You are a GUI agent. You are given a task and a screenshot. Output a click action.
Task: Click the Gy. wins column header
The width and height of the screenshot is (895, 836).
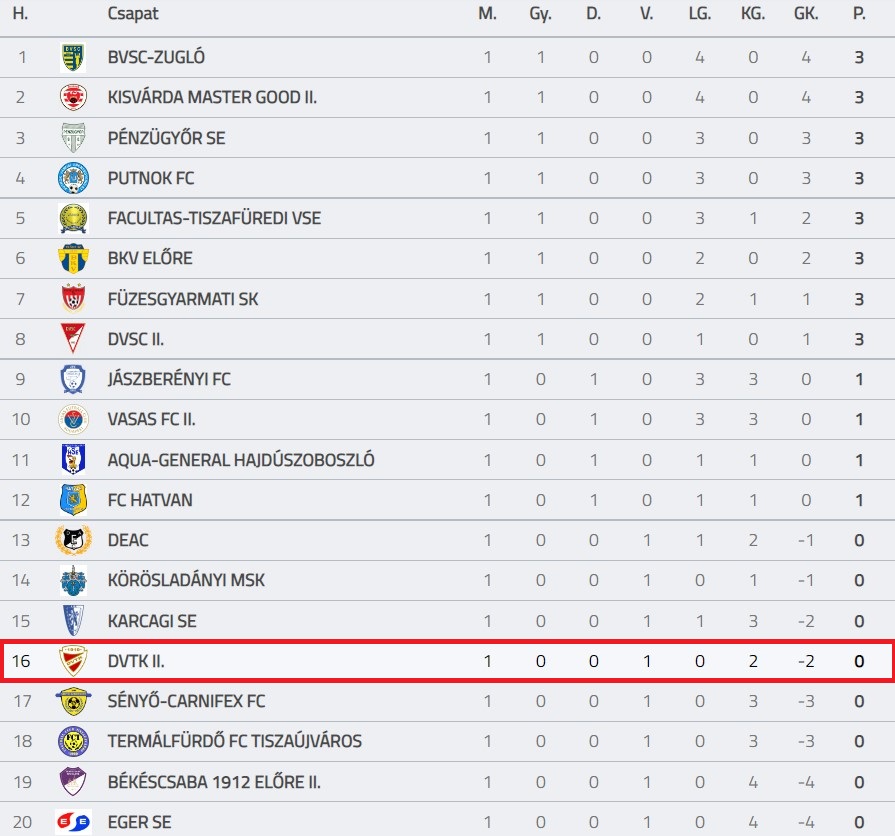click(x=541, y=14)
